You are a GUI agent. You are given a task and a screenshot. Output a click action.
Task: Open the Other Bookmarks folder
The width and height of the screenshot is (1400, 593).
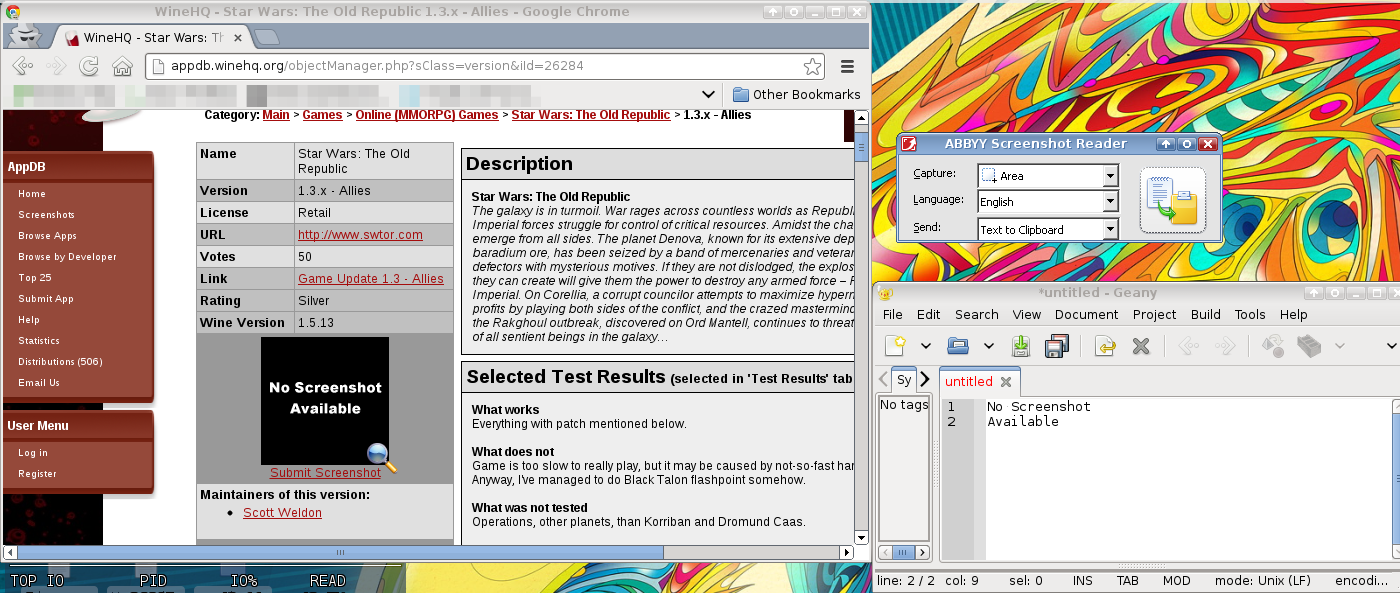[x=797, y=94]
